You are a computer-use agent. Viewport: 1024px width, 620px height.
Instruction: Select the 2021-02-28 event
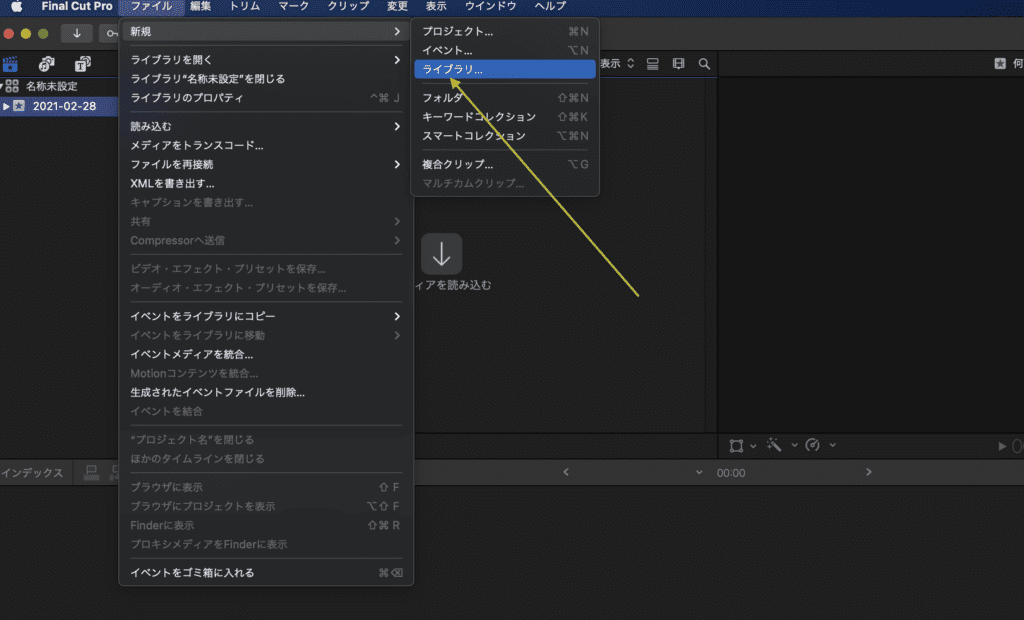click(x=64, y=106)
